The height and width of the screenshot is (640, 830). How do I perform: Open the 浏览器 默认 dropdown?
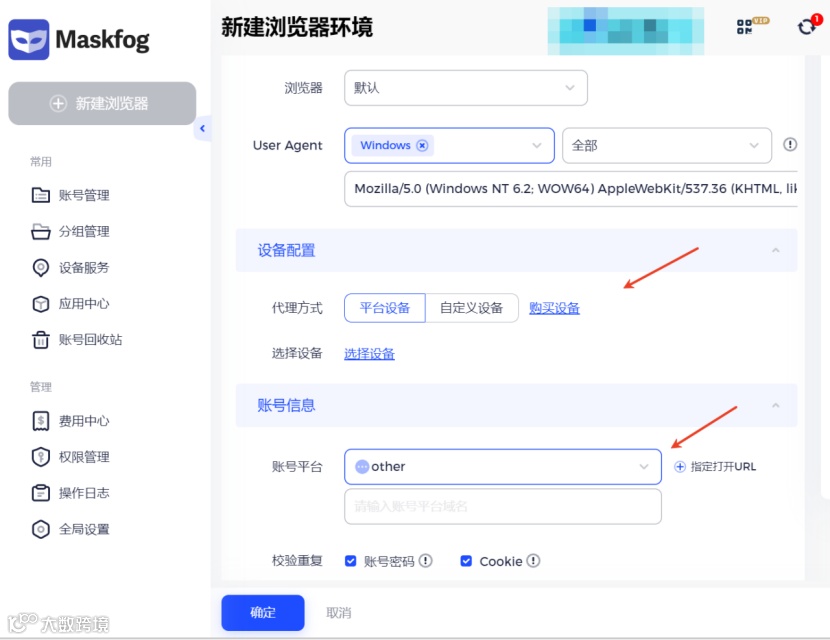click(466, 88)
